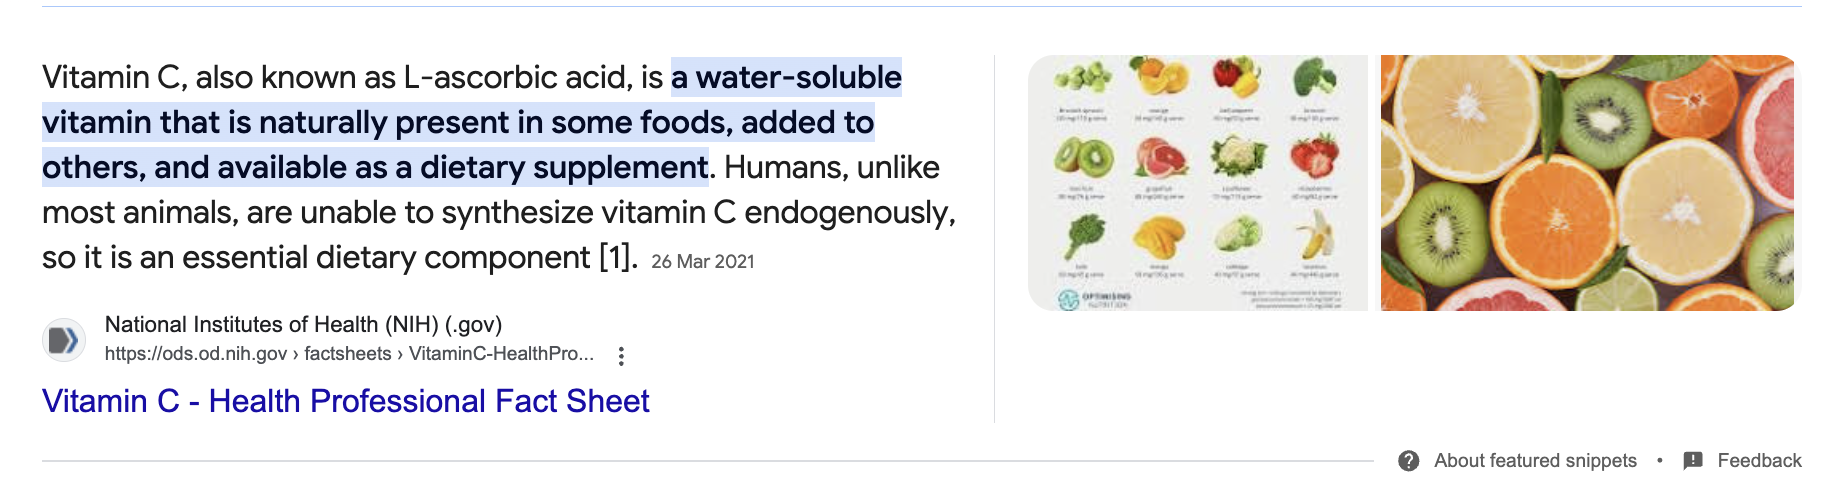Click the National Institutes of Health (NIH) site name
1830x498 pixels.
tap(303, 324)
